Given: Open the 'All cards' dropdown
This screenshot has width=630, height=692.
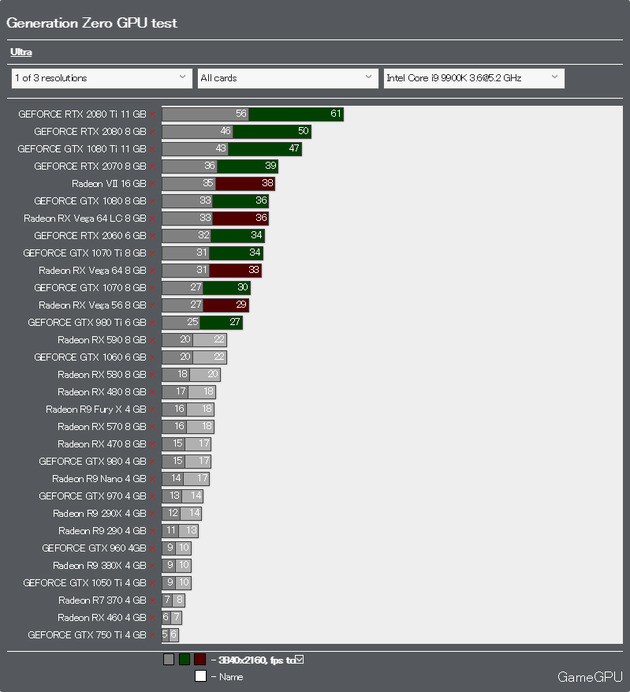Looking at the screenshot, I should (x=288, y=78).
